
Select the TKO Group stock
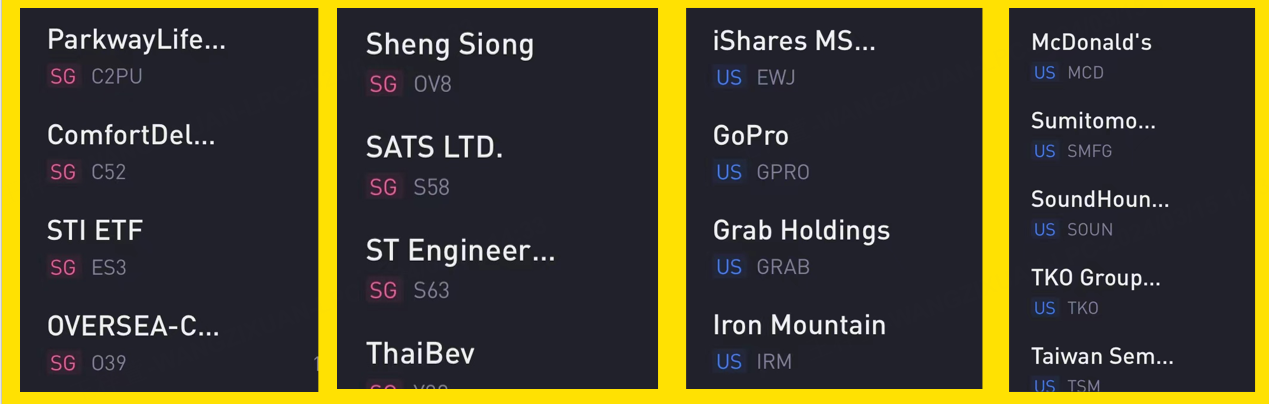pyautogui.click(x=1132, y=291)
